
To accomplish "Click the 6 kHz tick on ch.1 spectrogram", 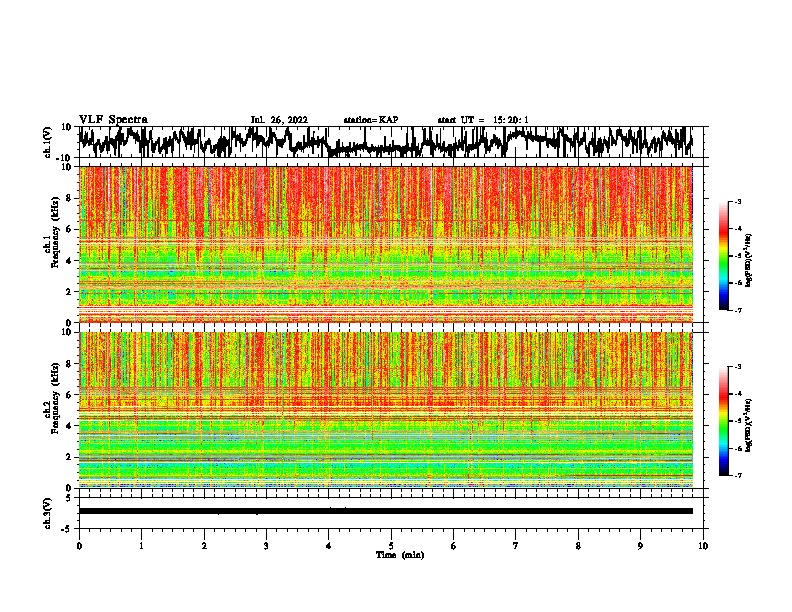I will pyautogui.click(x=69, y=229).
